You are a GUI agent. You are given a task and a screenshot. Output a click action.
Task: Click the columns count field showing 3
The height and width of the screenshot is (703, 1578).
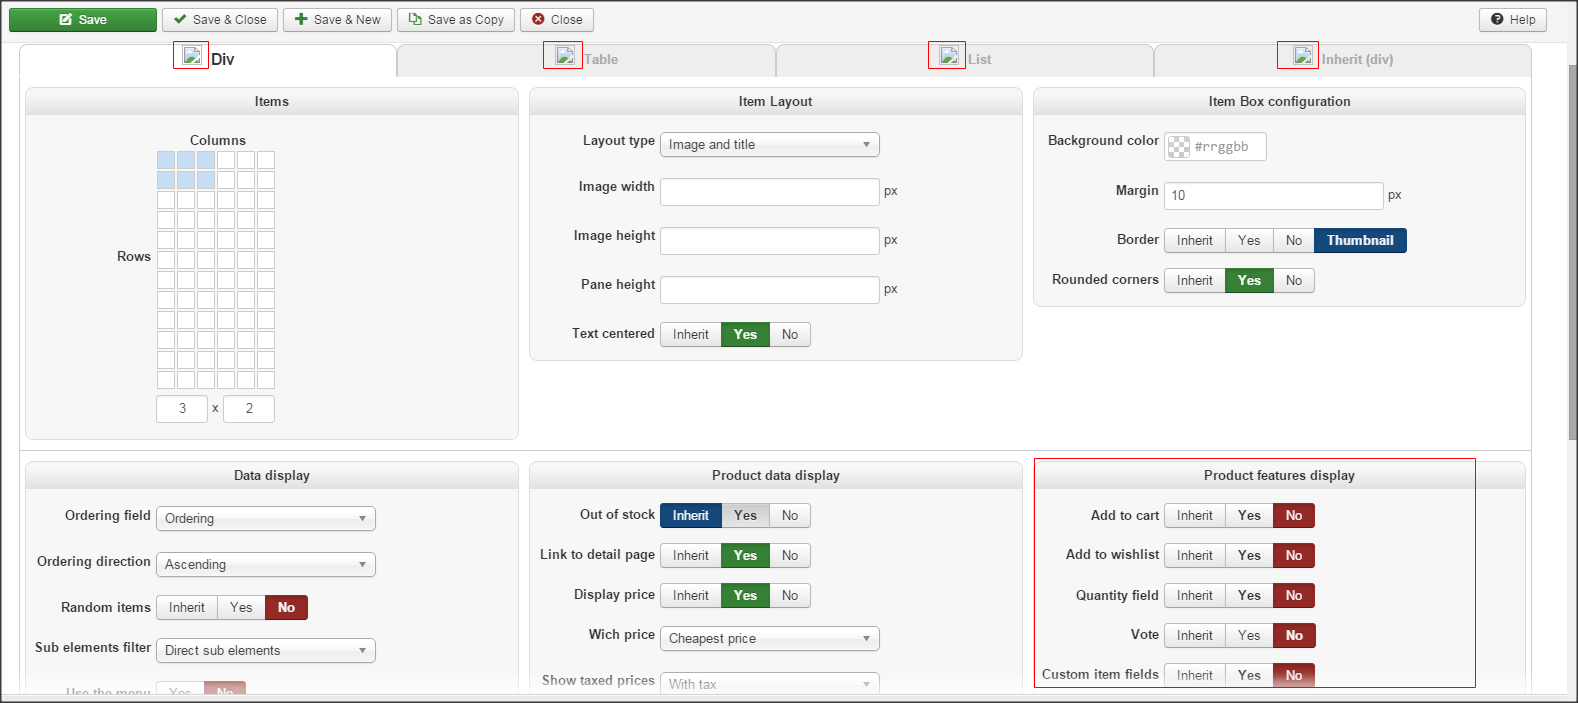point(182,409)
